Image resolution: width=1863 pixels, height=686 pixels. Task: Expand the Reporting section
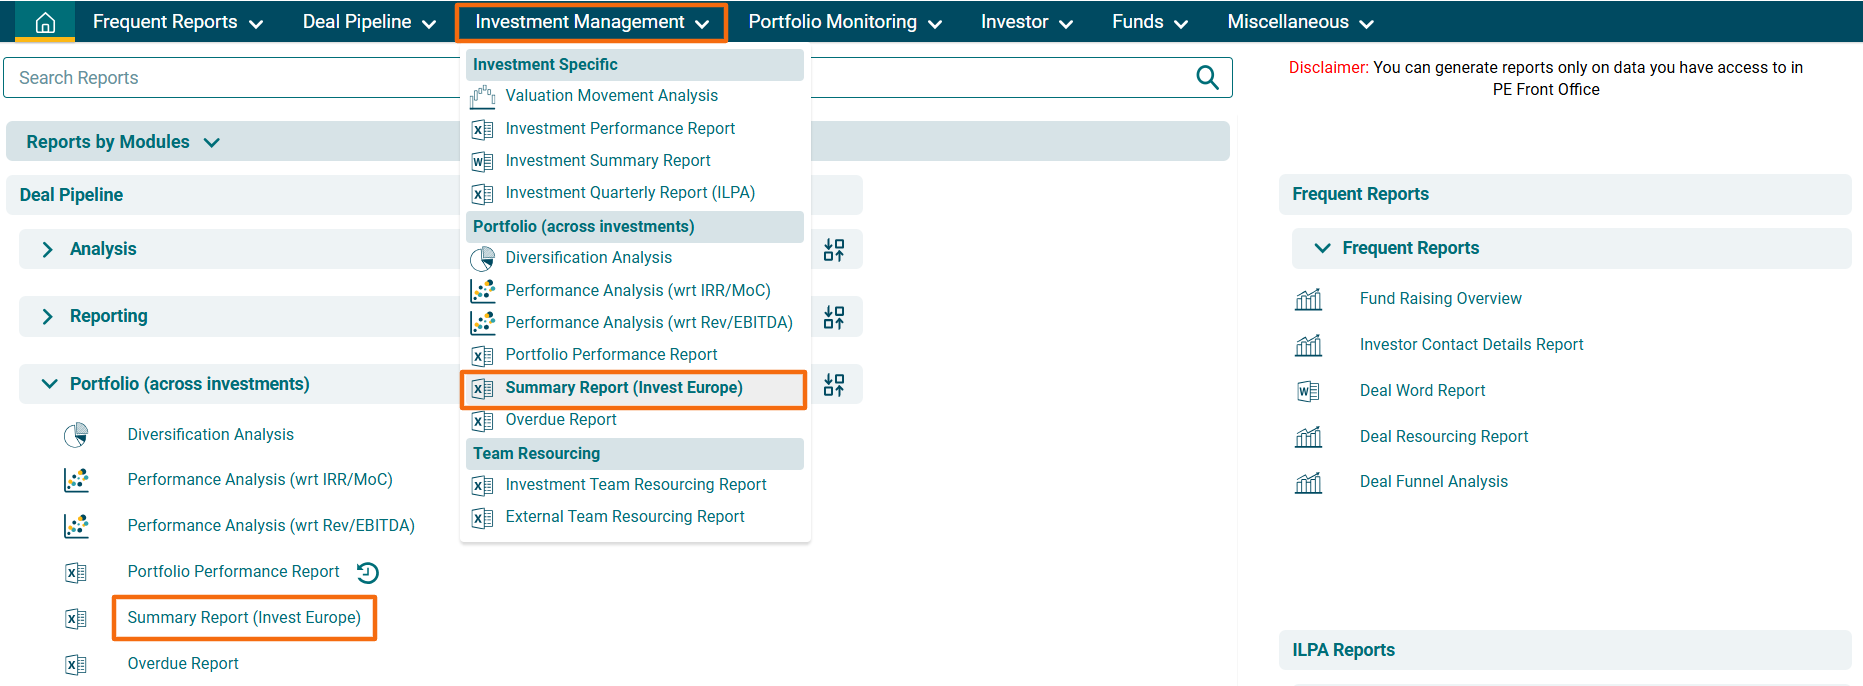(47, 317)
